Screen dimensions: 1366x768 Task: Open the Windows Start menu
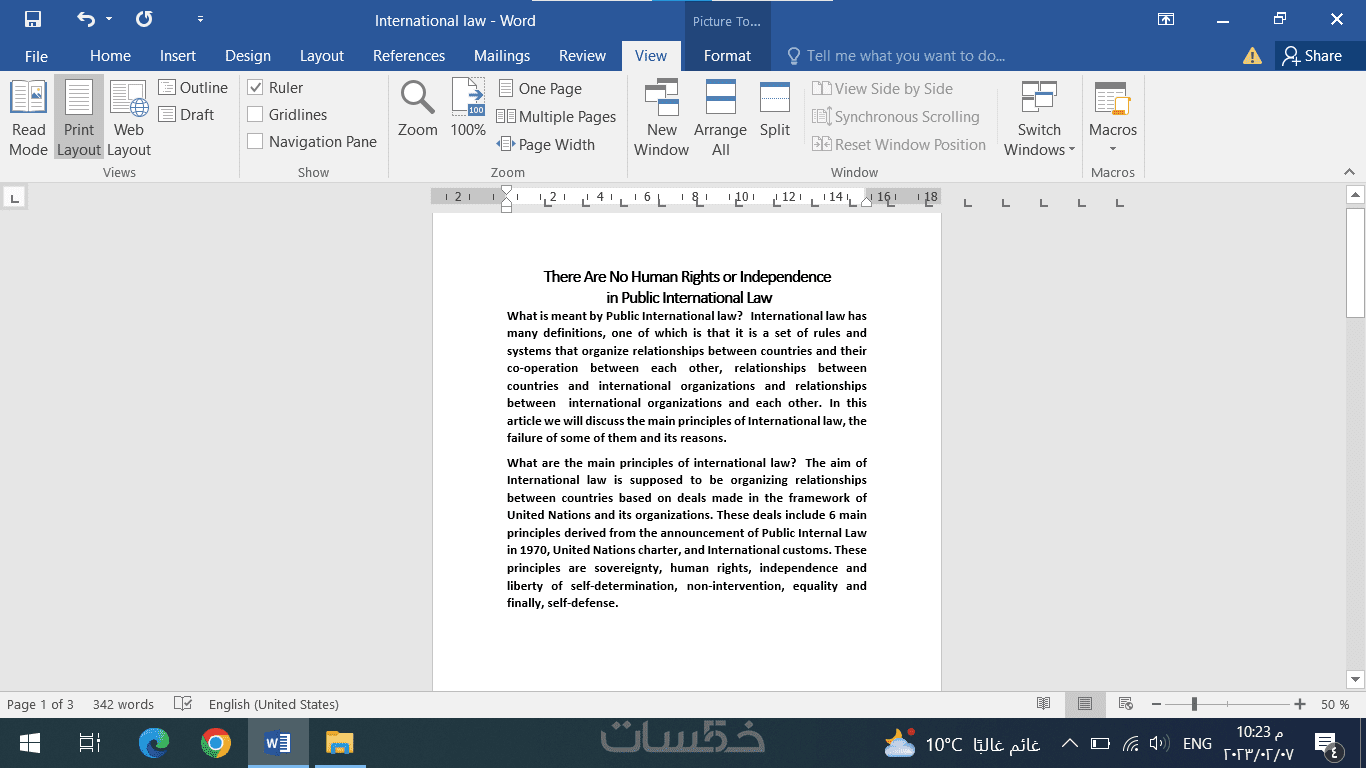pos(29,743)
